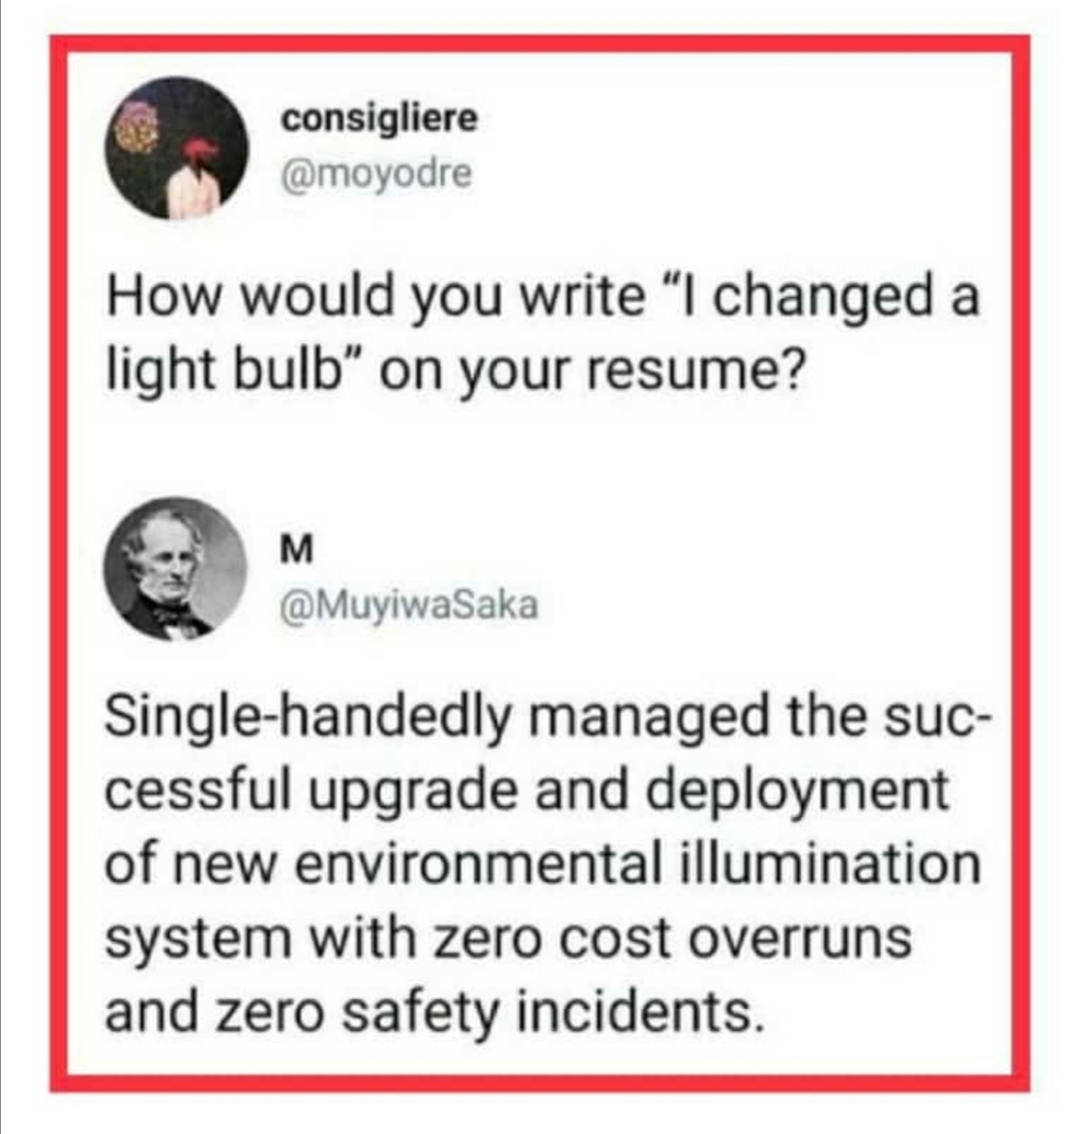Click the word "Single-handedly" in the reply
Viewport: 1080px width, 1134px height.
306,718
